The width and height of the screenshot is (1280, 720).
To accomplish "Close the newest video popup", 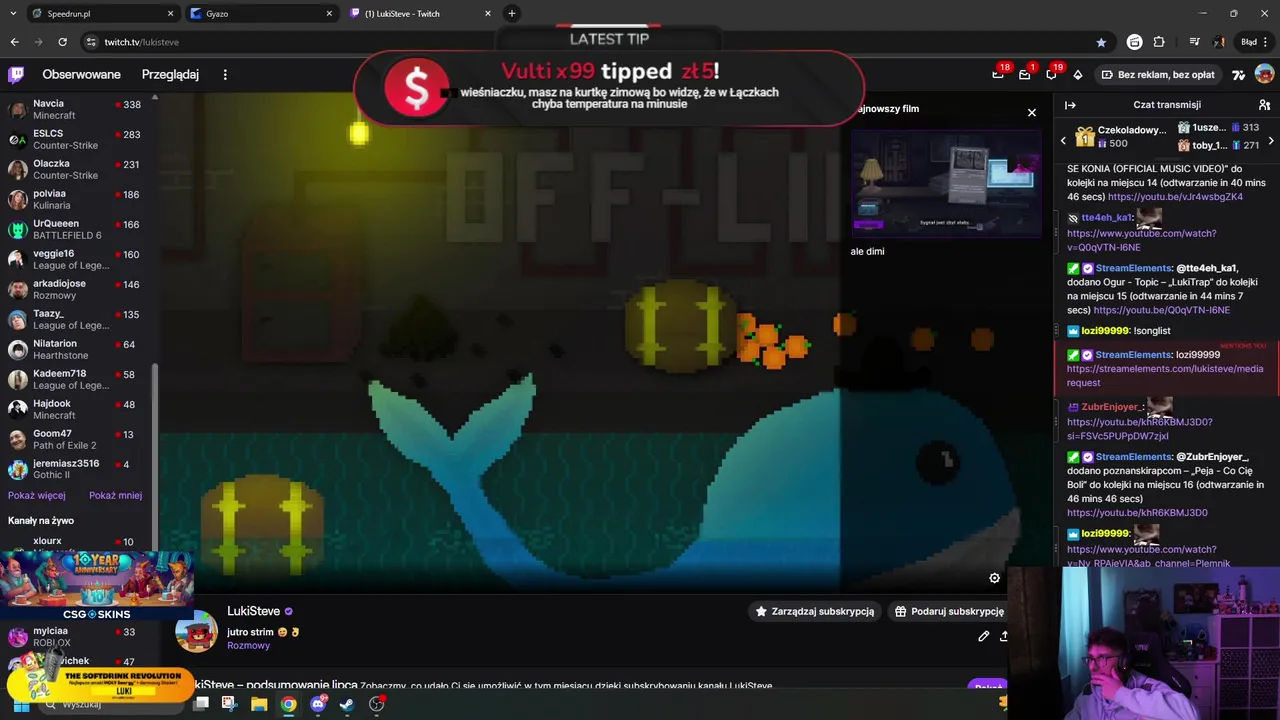I will coord(1032,112).
